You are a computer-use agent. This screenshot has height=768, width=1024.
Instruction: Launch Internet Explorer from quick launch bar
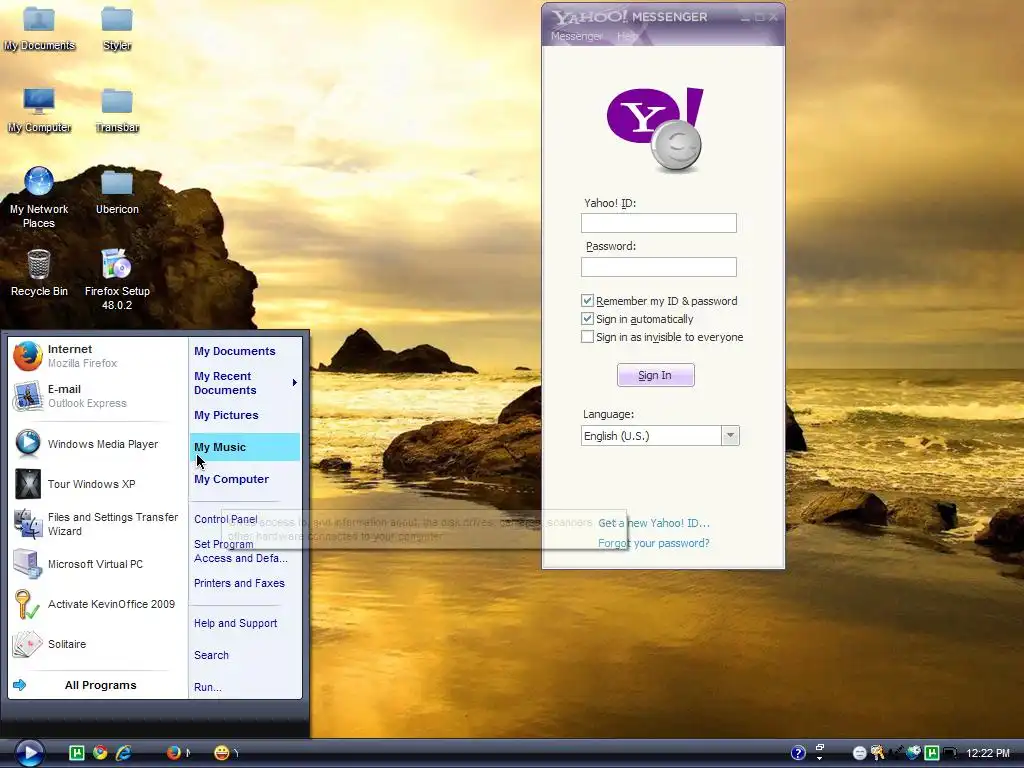click(123, 753)
